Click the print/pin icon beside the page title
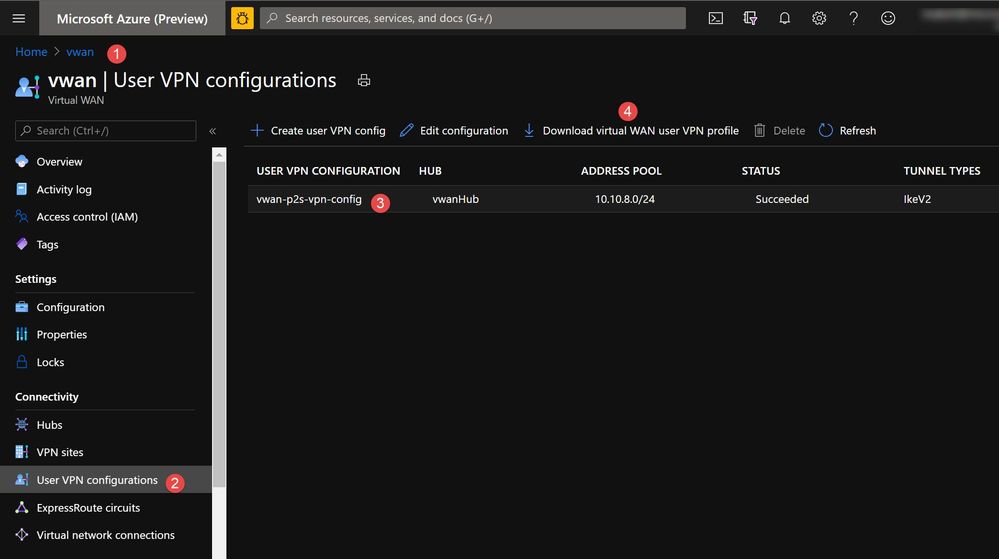Image resolution: width=999 pixels, height=559 pixels. click(x=364, y=80)
